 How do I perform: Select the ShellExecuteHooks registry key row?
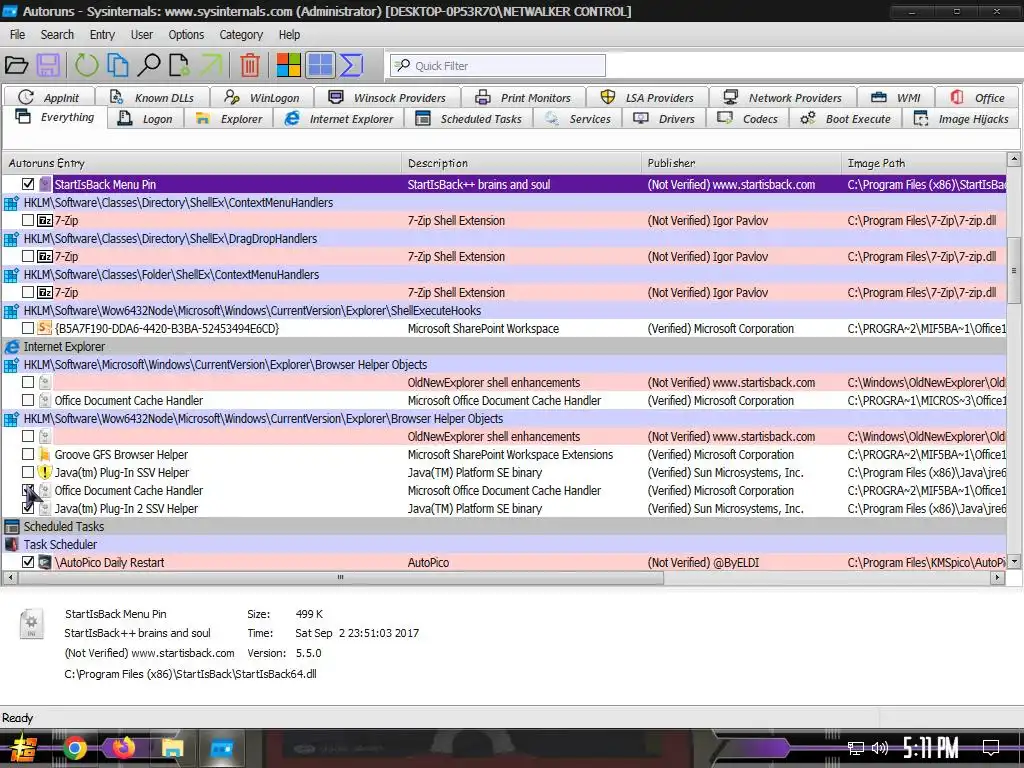coord(504,310)
